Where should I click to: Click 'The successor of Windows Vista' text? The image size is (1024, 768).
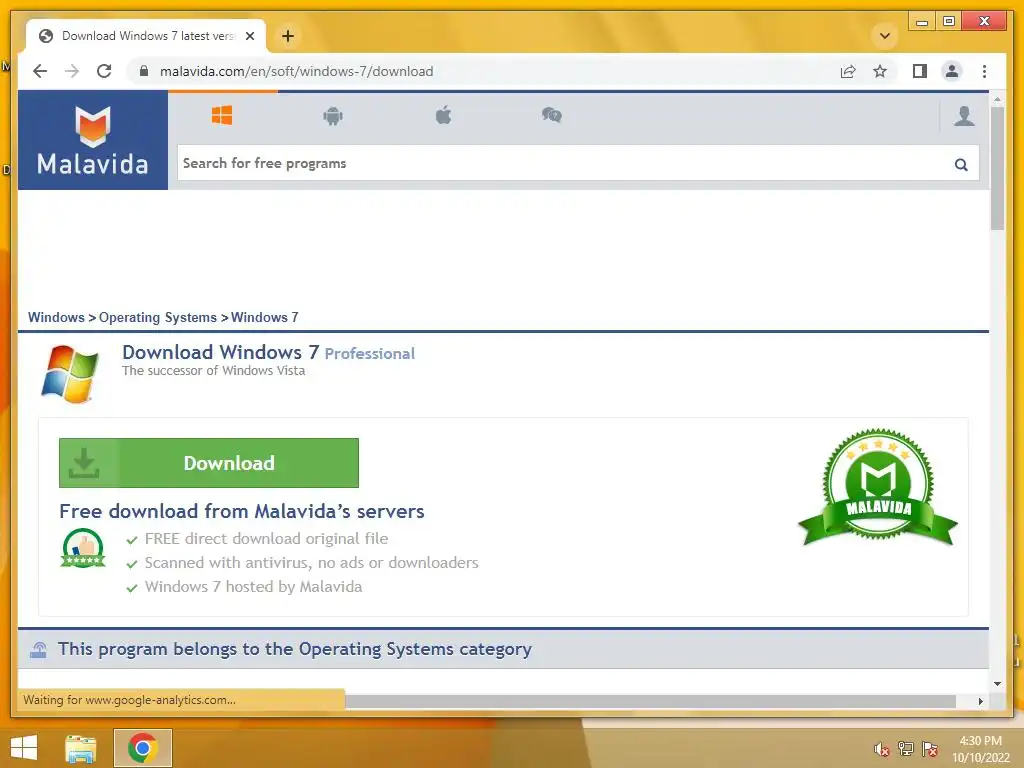(x=214, y=371)
